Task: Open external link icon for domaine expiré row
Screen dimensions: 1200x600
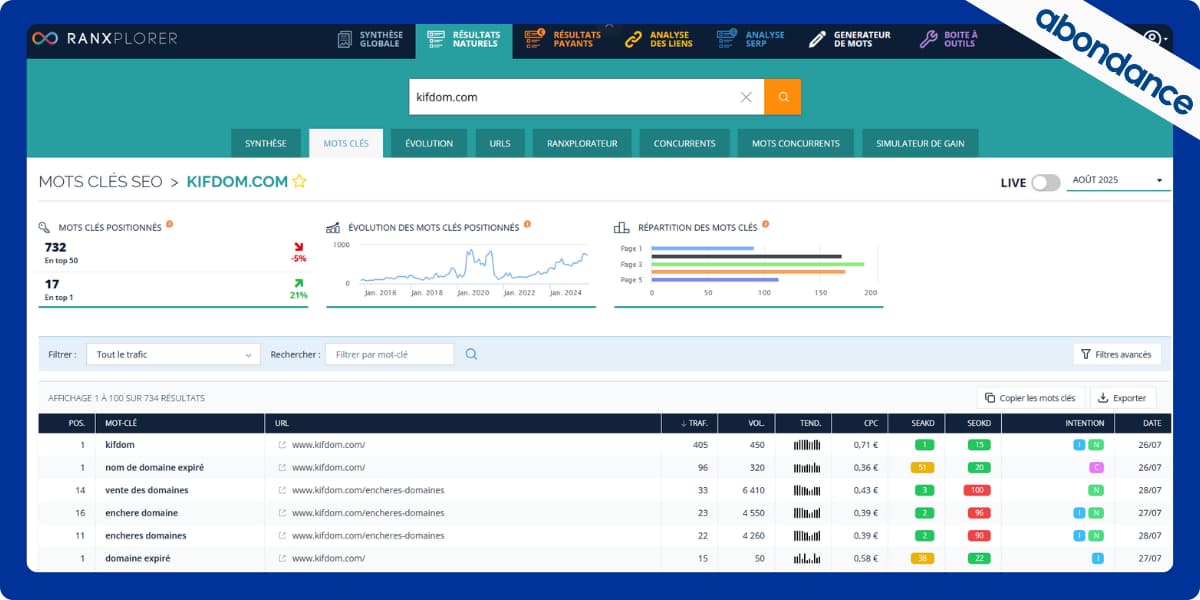Action: pyautogui.click(x=282, y=558)
